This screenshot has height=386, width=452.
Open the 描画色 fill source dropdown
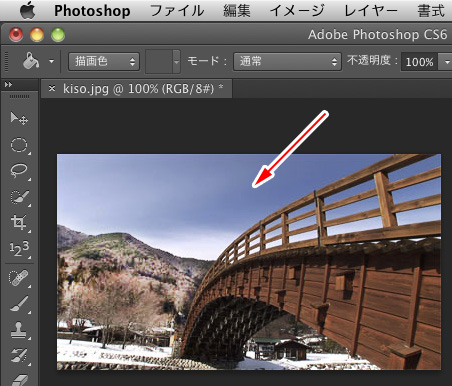104,61
